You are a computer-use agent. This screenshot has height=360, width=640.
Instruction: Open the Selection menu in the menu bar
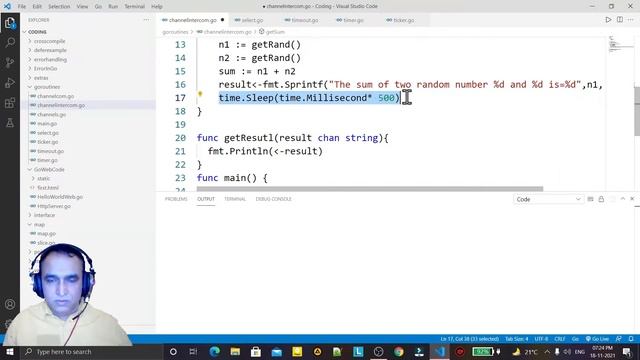pyautogui.click(x=59, y=7)
